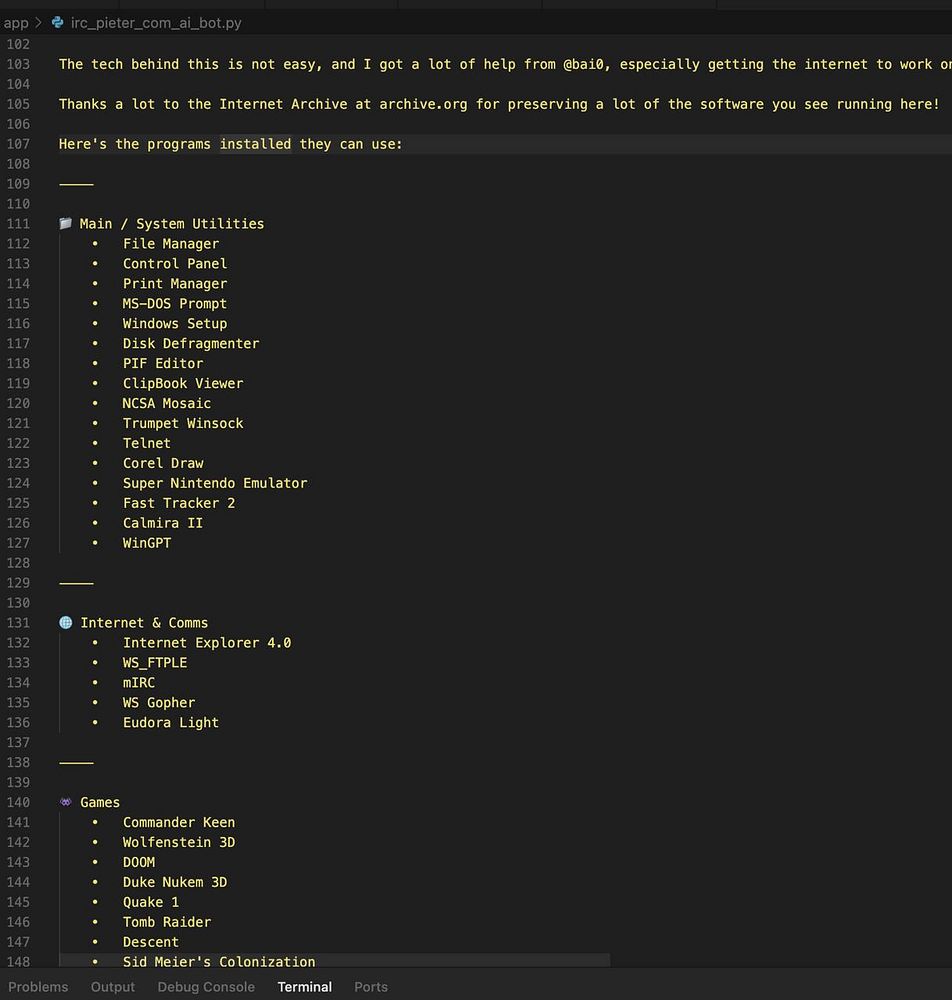Switch to the Problems panel tab
The height and width of the screenshot is (1000, 952).
point(38,987)
